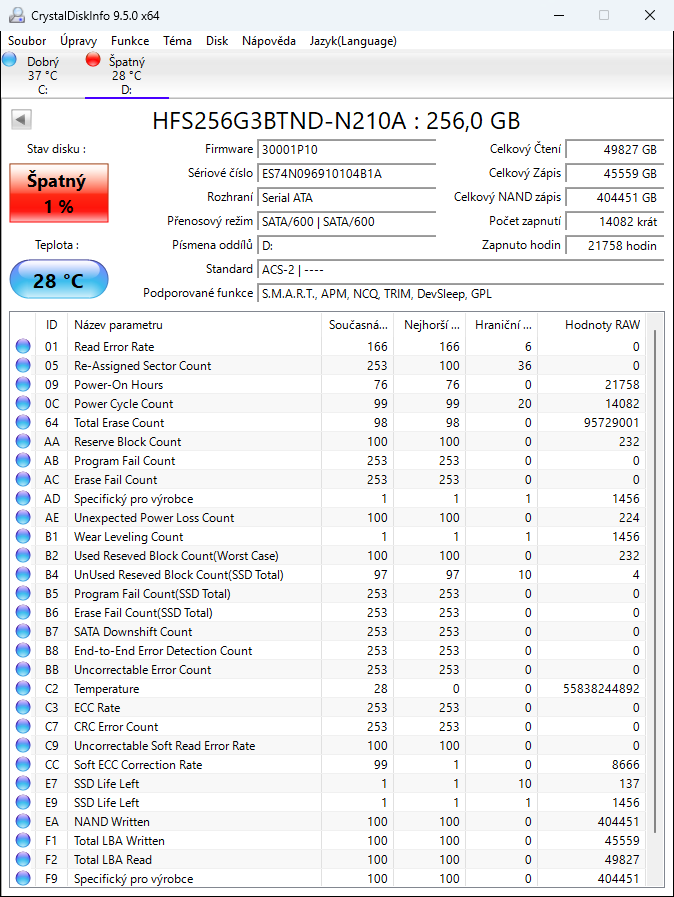Click the 28 °C temperature indicator
674x897 pixels.
coord(58,279)
